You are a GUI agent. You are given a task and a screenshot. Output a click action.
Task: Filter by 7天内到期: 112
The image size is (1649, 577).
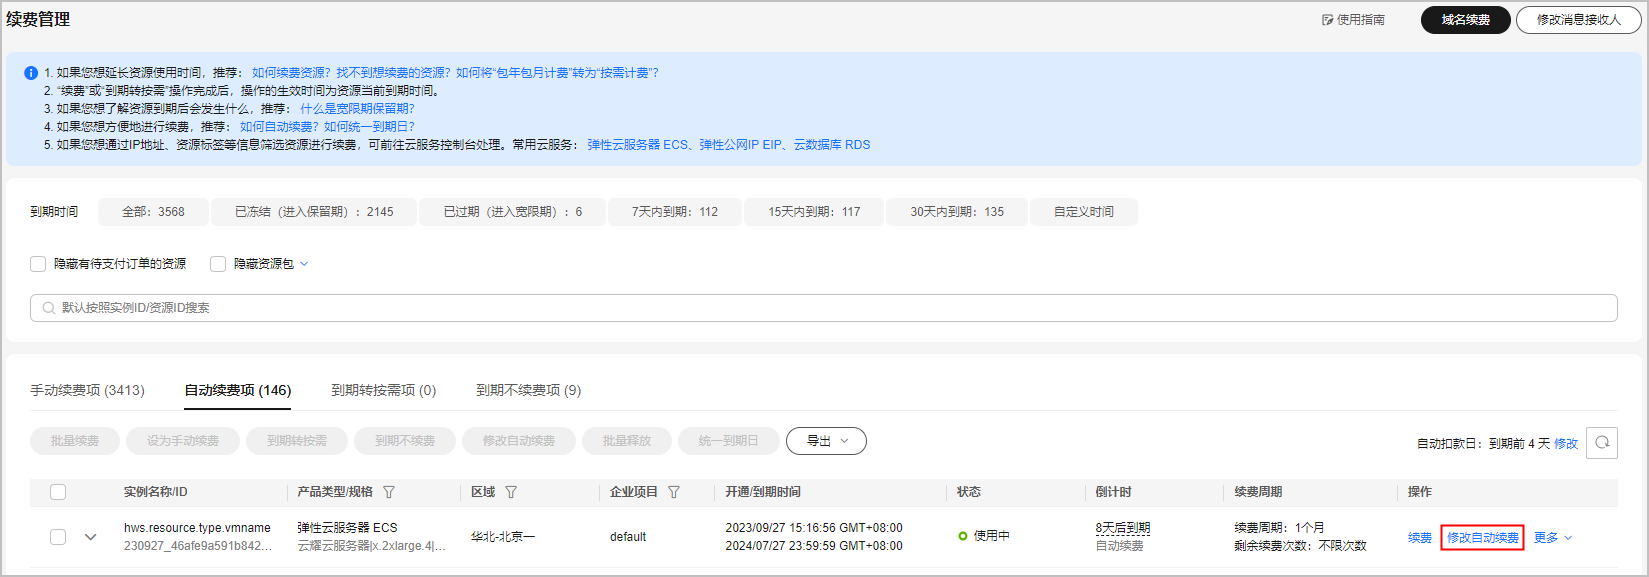674,212
